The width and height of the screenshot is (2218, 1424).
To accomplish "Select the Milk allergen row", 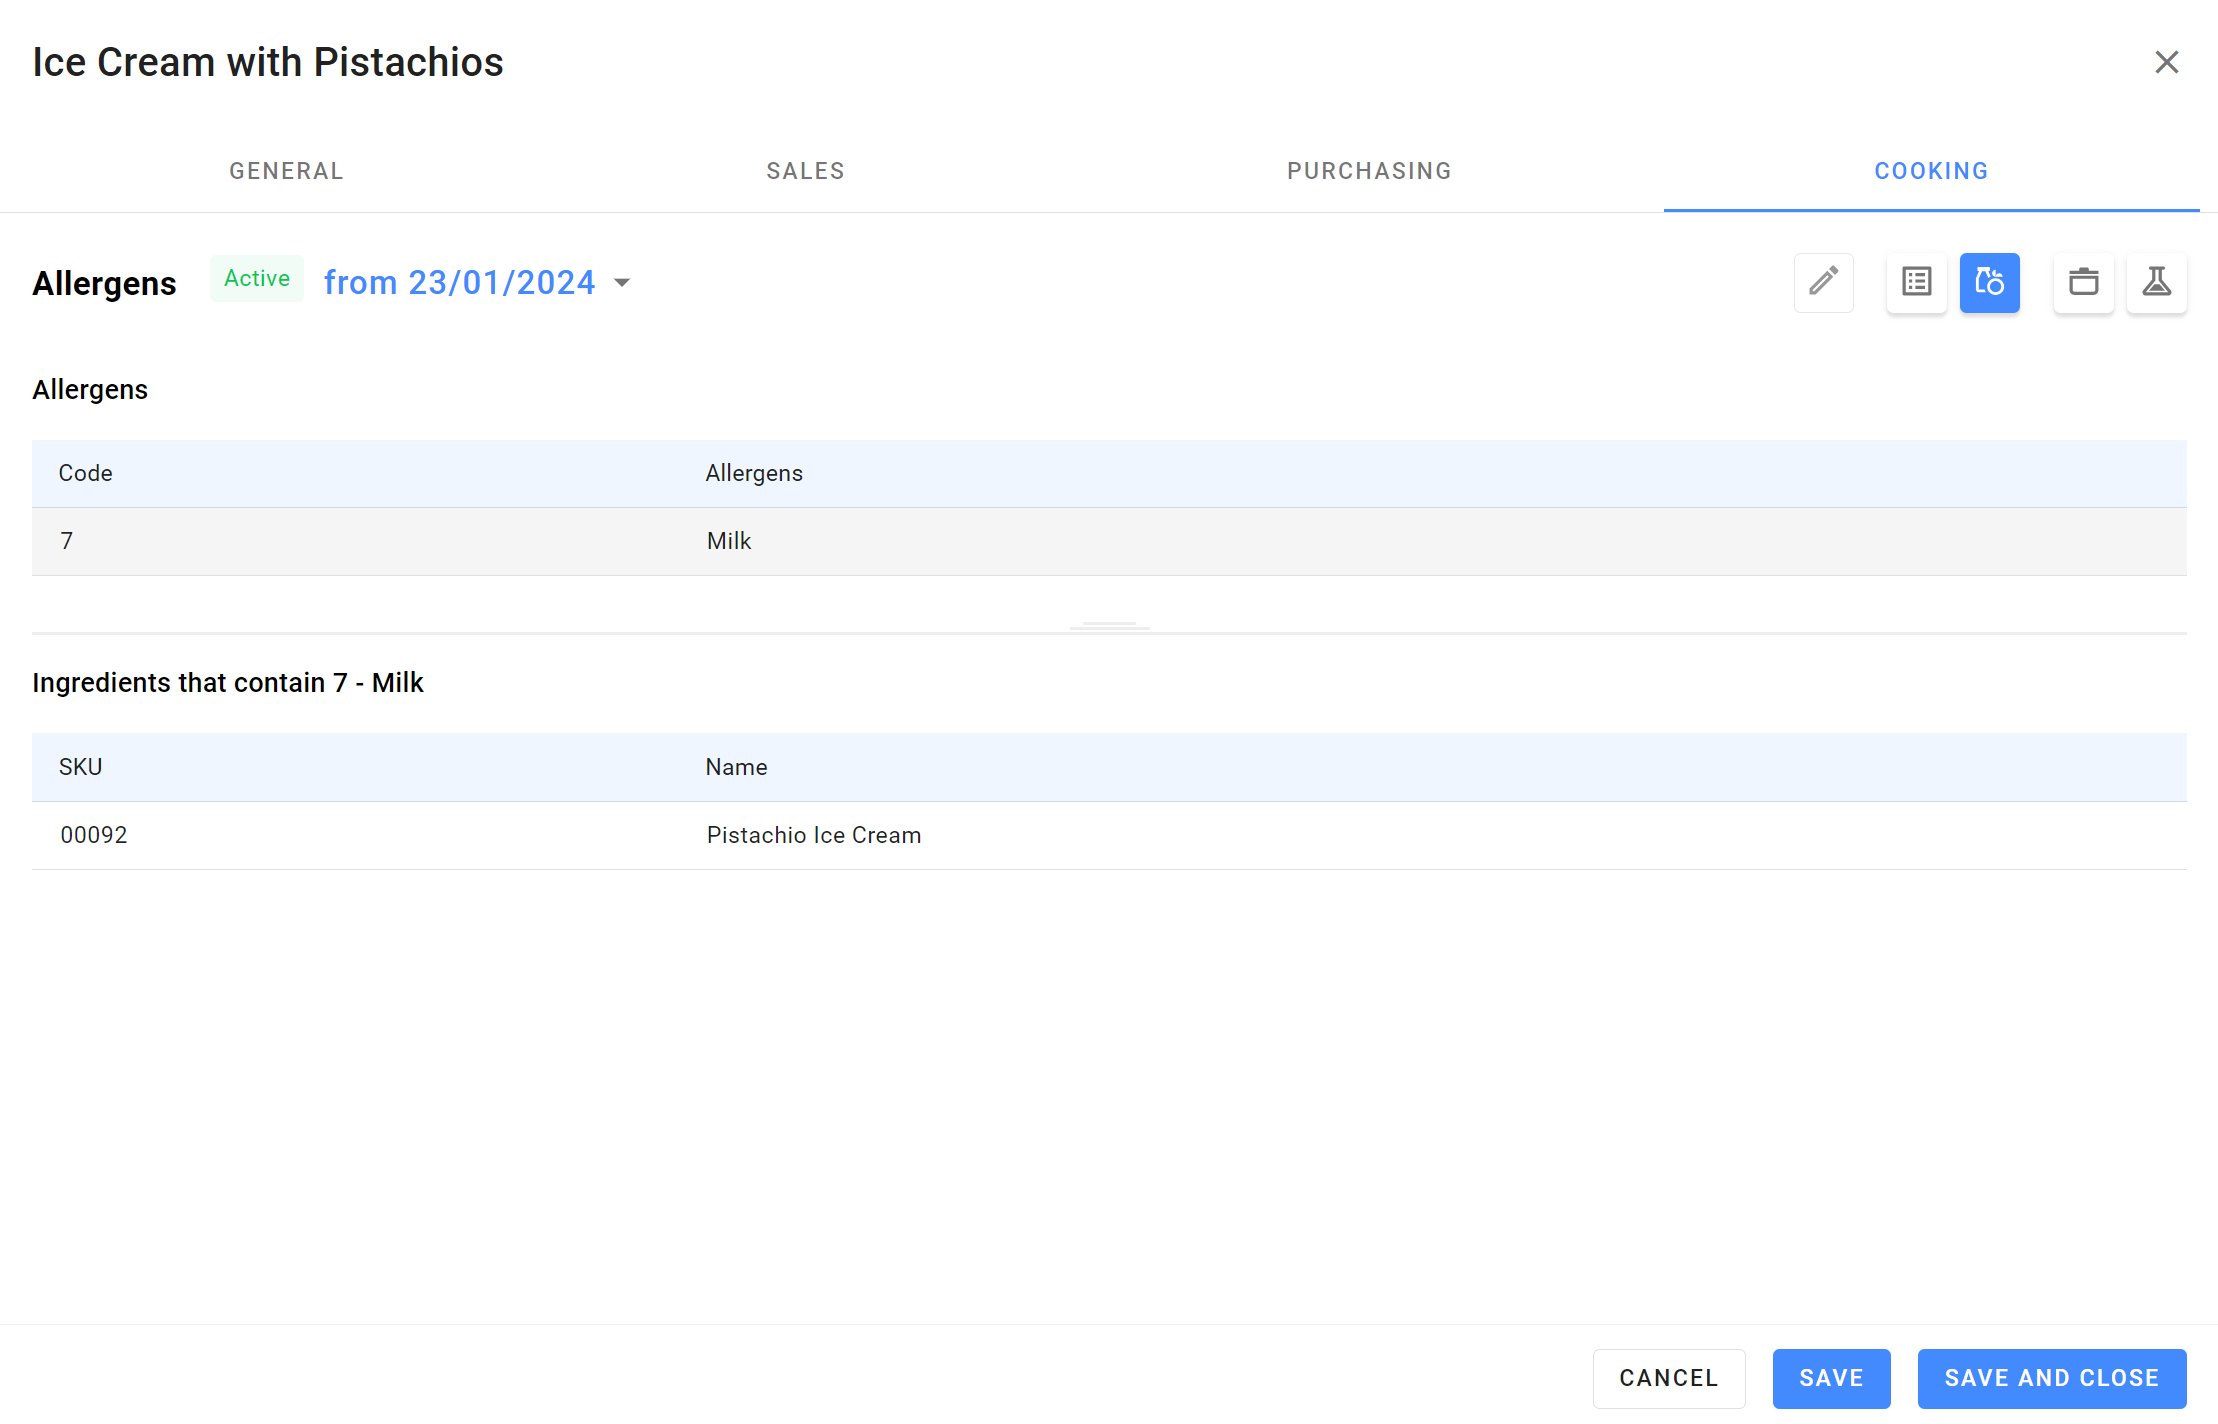I will (1109, 541).
